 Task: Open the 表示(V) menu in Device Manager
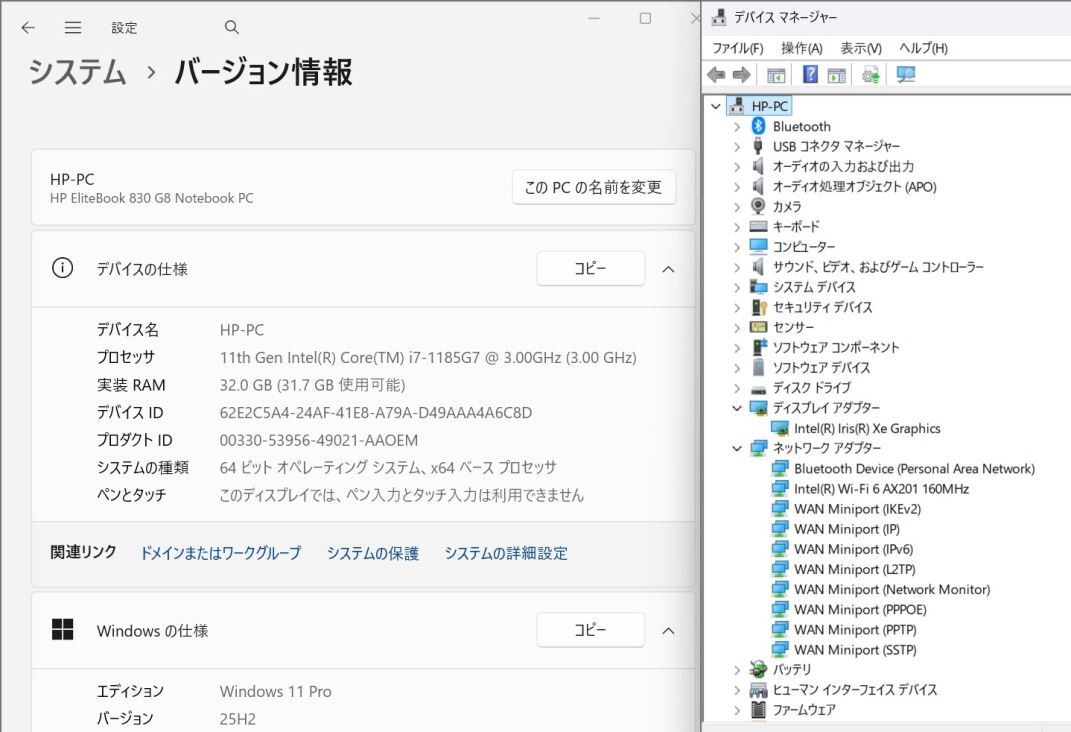(862, 48)
